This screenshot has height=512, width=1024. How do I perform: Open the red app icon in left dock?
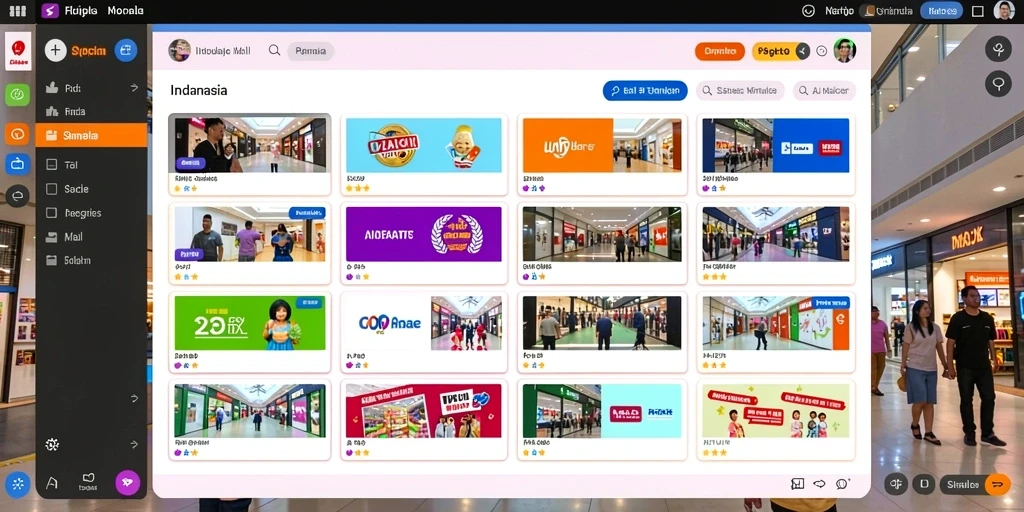pyautogui.click(x=18, y=51)
